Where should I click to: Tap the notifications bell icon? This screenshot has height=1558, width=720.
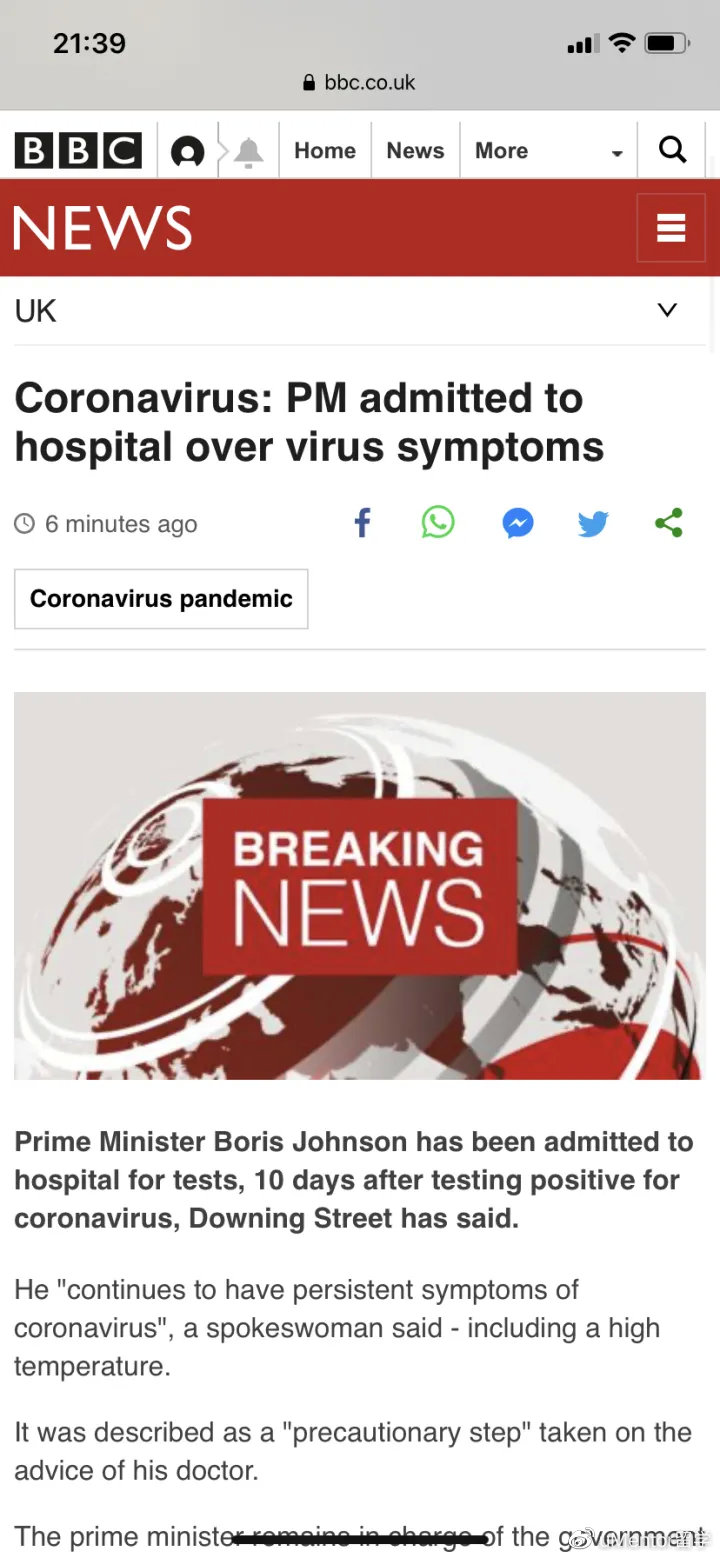pyautogui.click(x=248, y=151)
